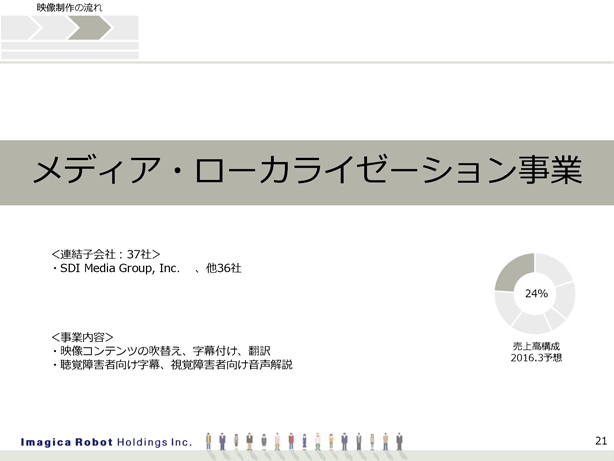614x461 pixels.
Task: Click the 24% value in donut chart
Action: click(x=536, y=293)
